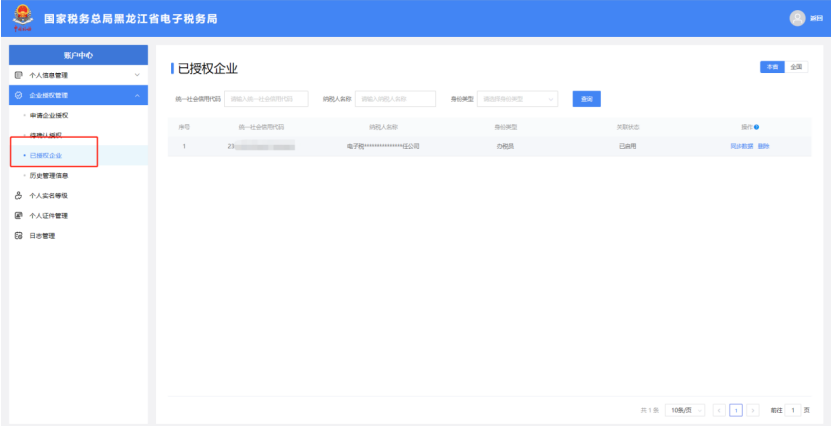Go to previous page arrow
832x426 pixels.
coord(720,410)
